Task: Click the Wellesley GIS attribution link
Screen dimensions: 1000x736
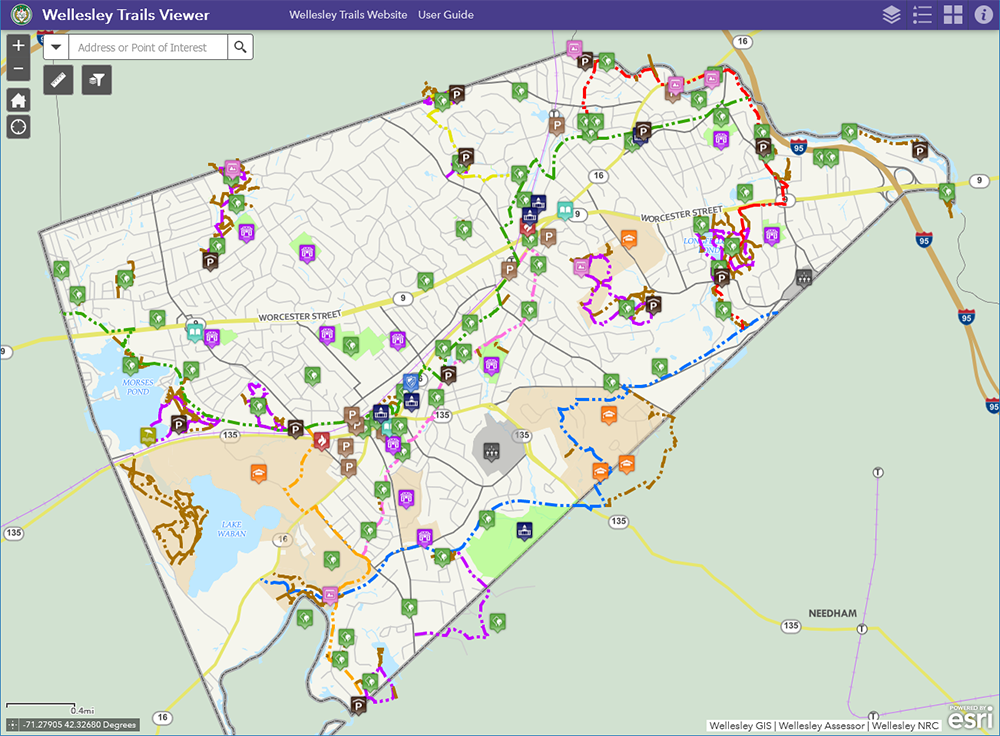Action: point(739,725)
